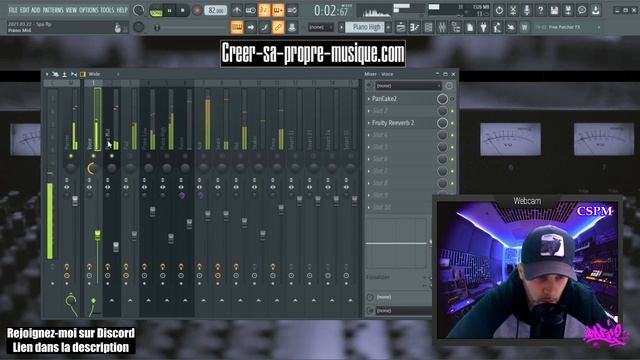Toggle step editing mode icon

coord(264,27)
